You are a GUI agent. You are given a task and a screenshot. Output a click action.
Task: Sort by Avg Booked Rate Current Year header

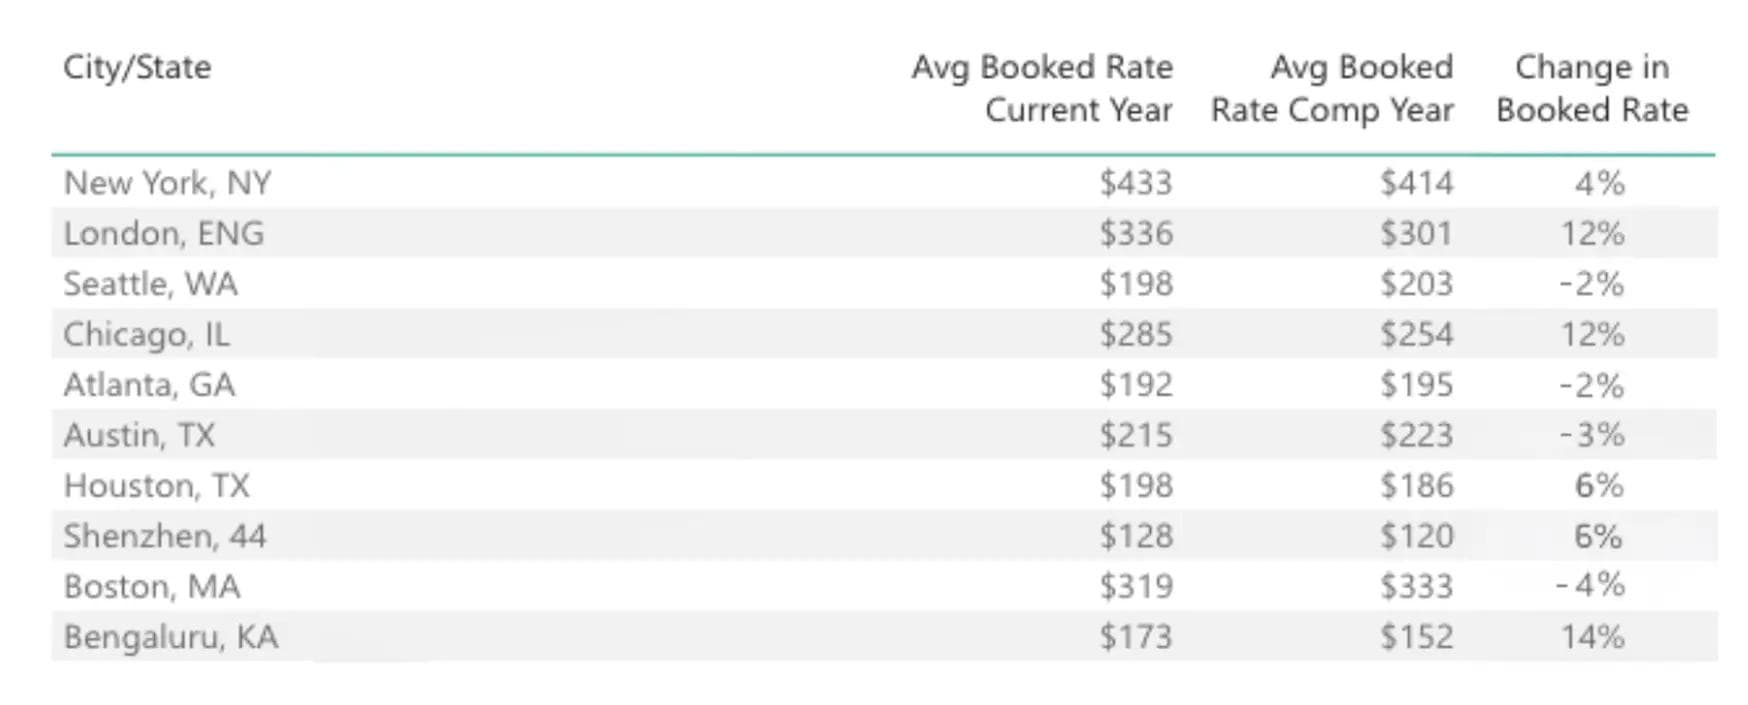coord(1042,88)
